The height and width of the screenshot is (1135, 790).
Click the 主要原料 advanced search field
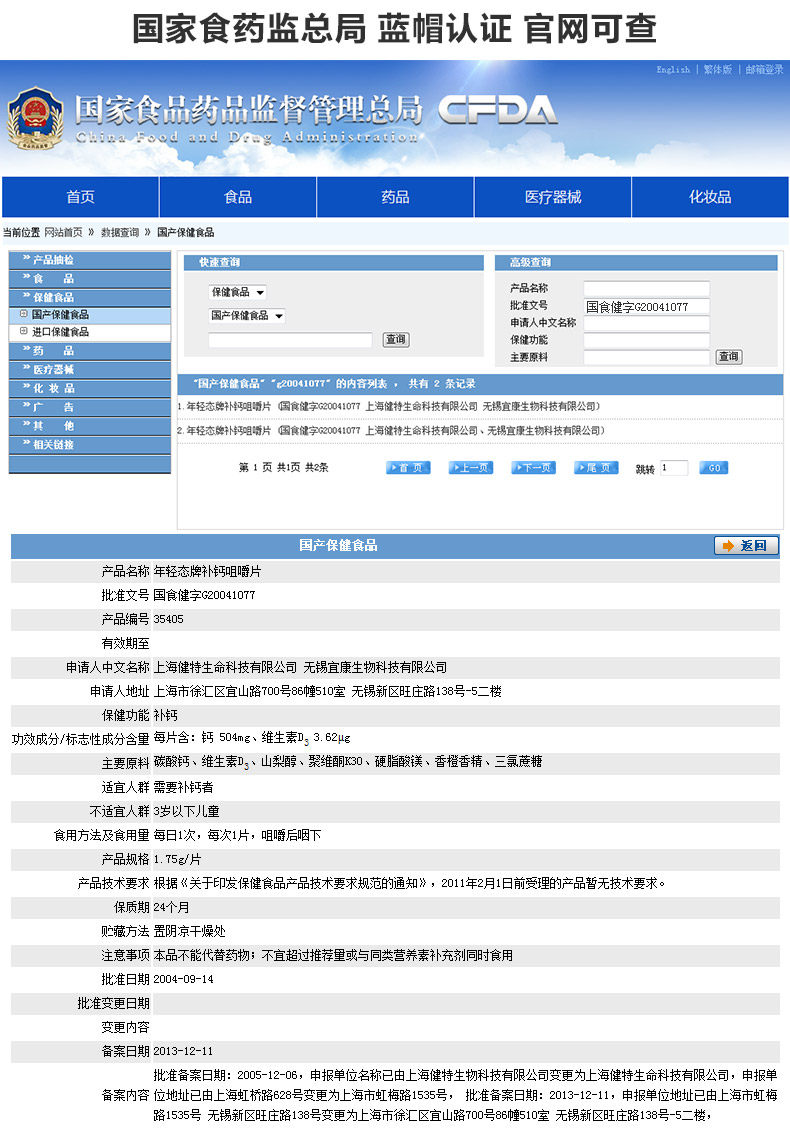click(x=647, y=357)
